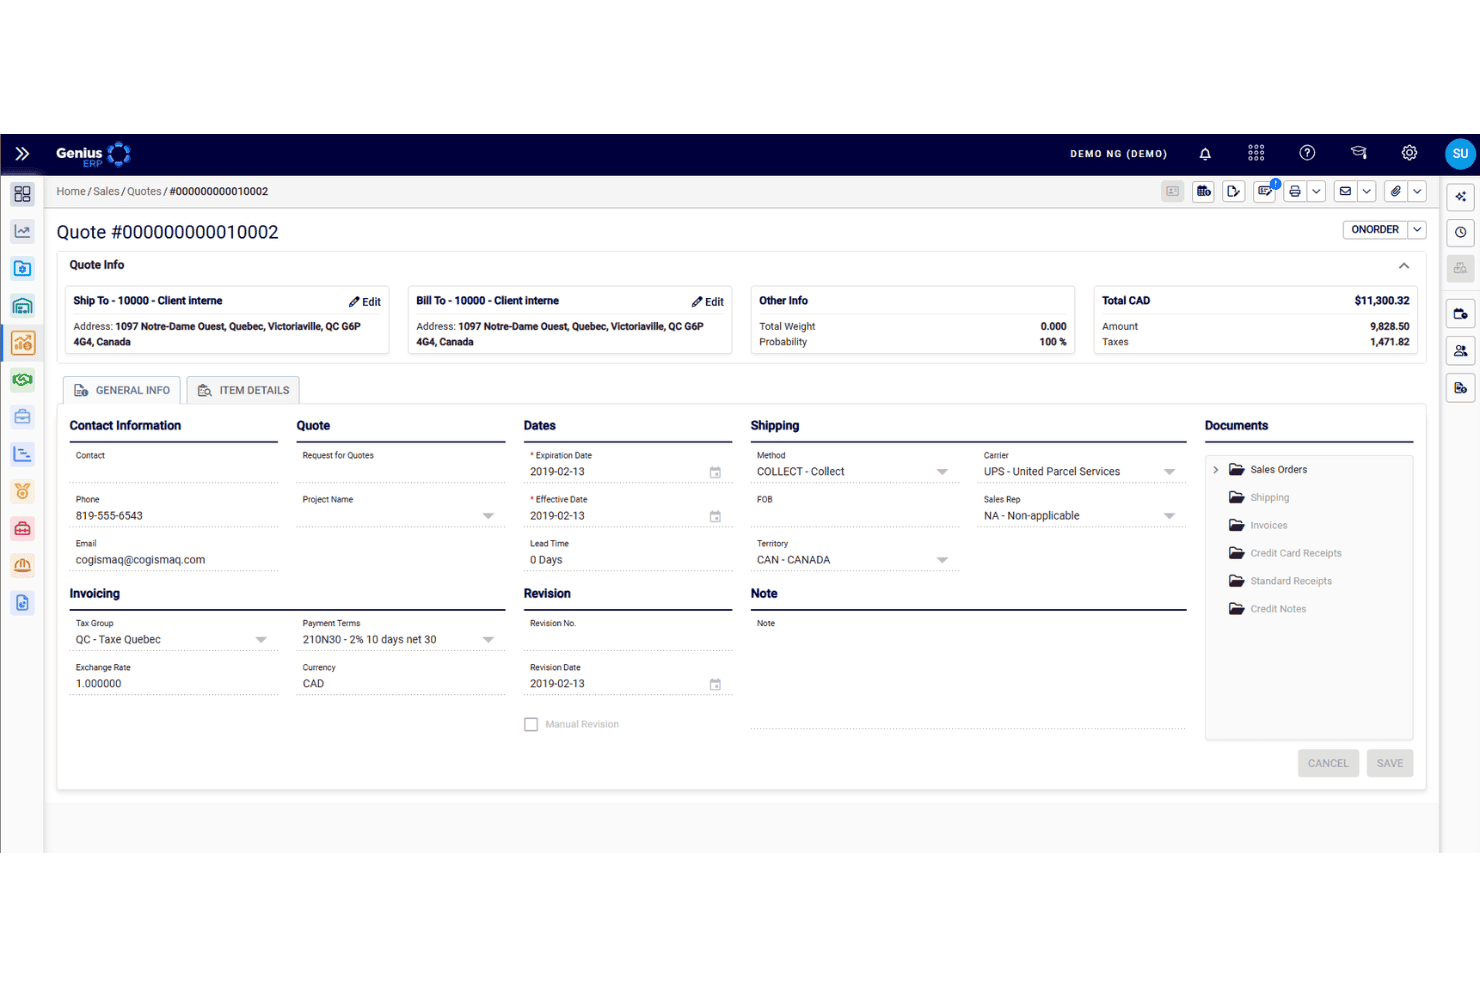Click the Email input field

pos(174,560)
